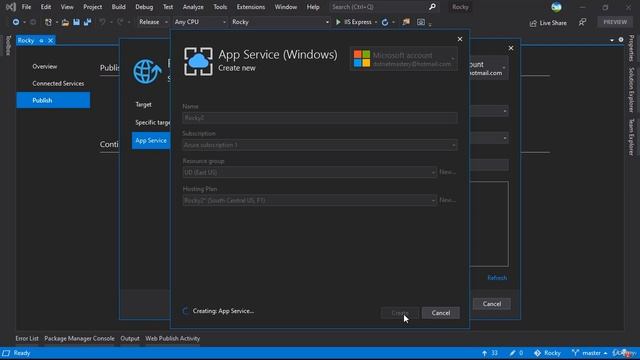This screenshot has width=640, height=360.
Task: Click the redo toolbar icon
Action: [120, 22]
